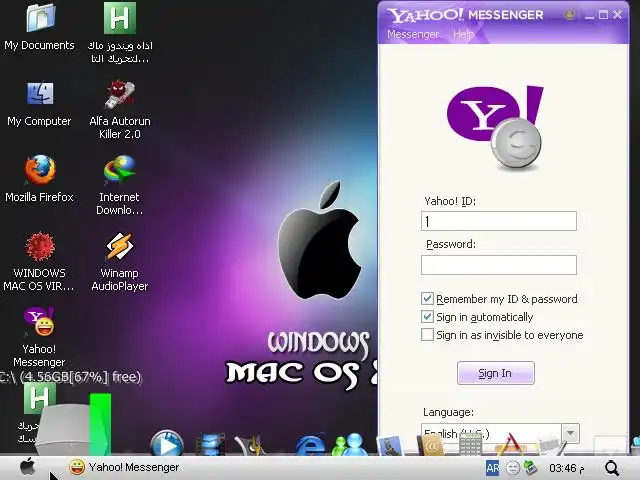
Task: Toggle Sign in automatically checkbox
Action: 427,317
